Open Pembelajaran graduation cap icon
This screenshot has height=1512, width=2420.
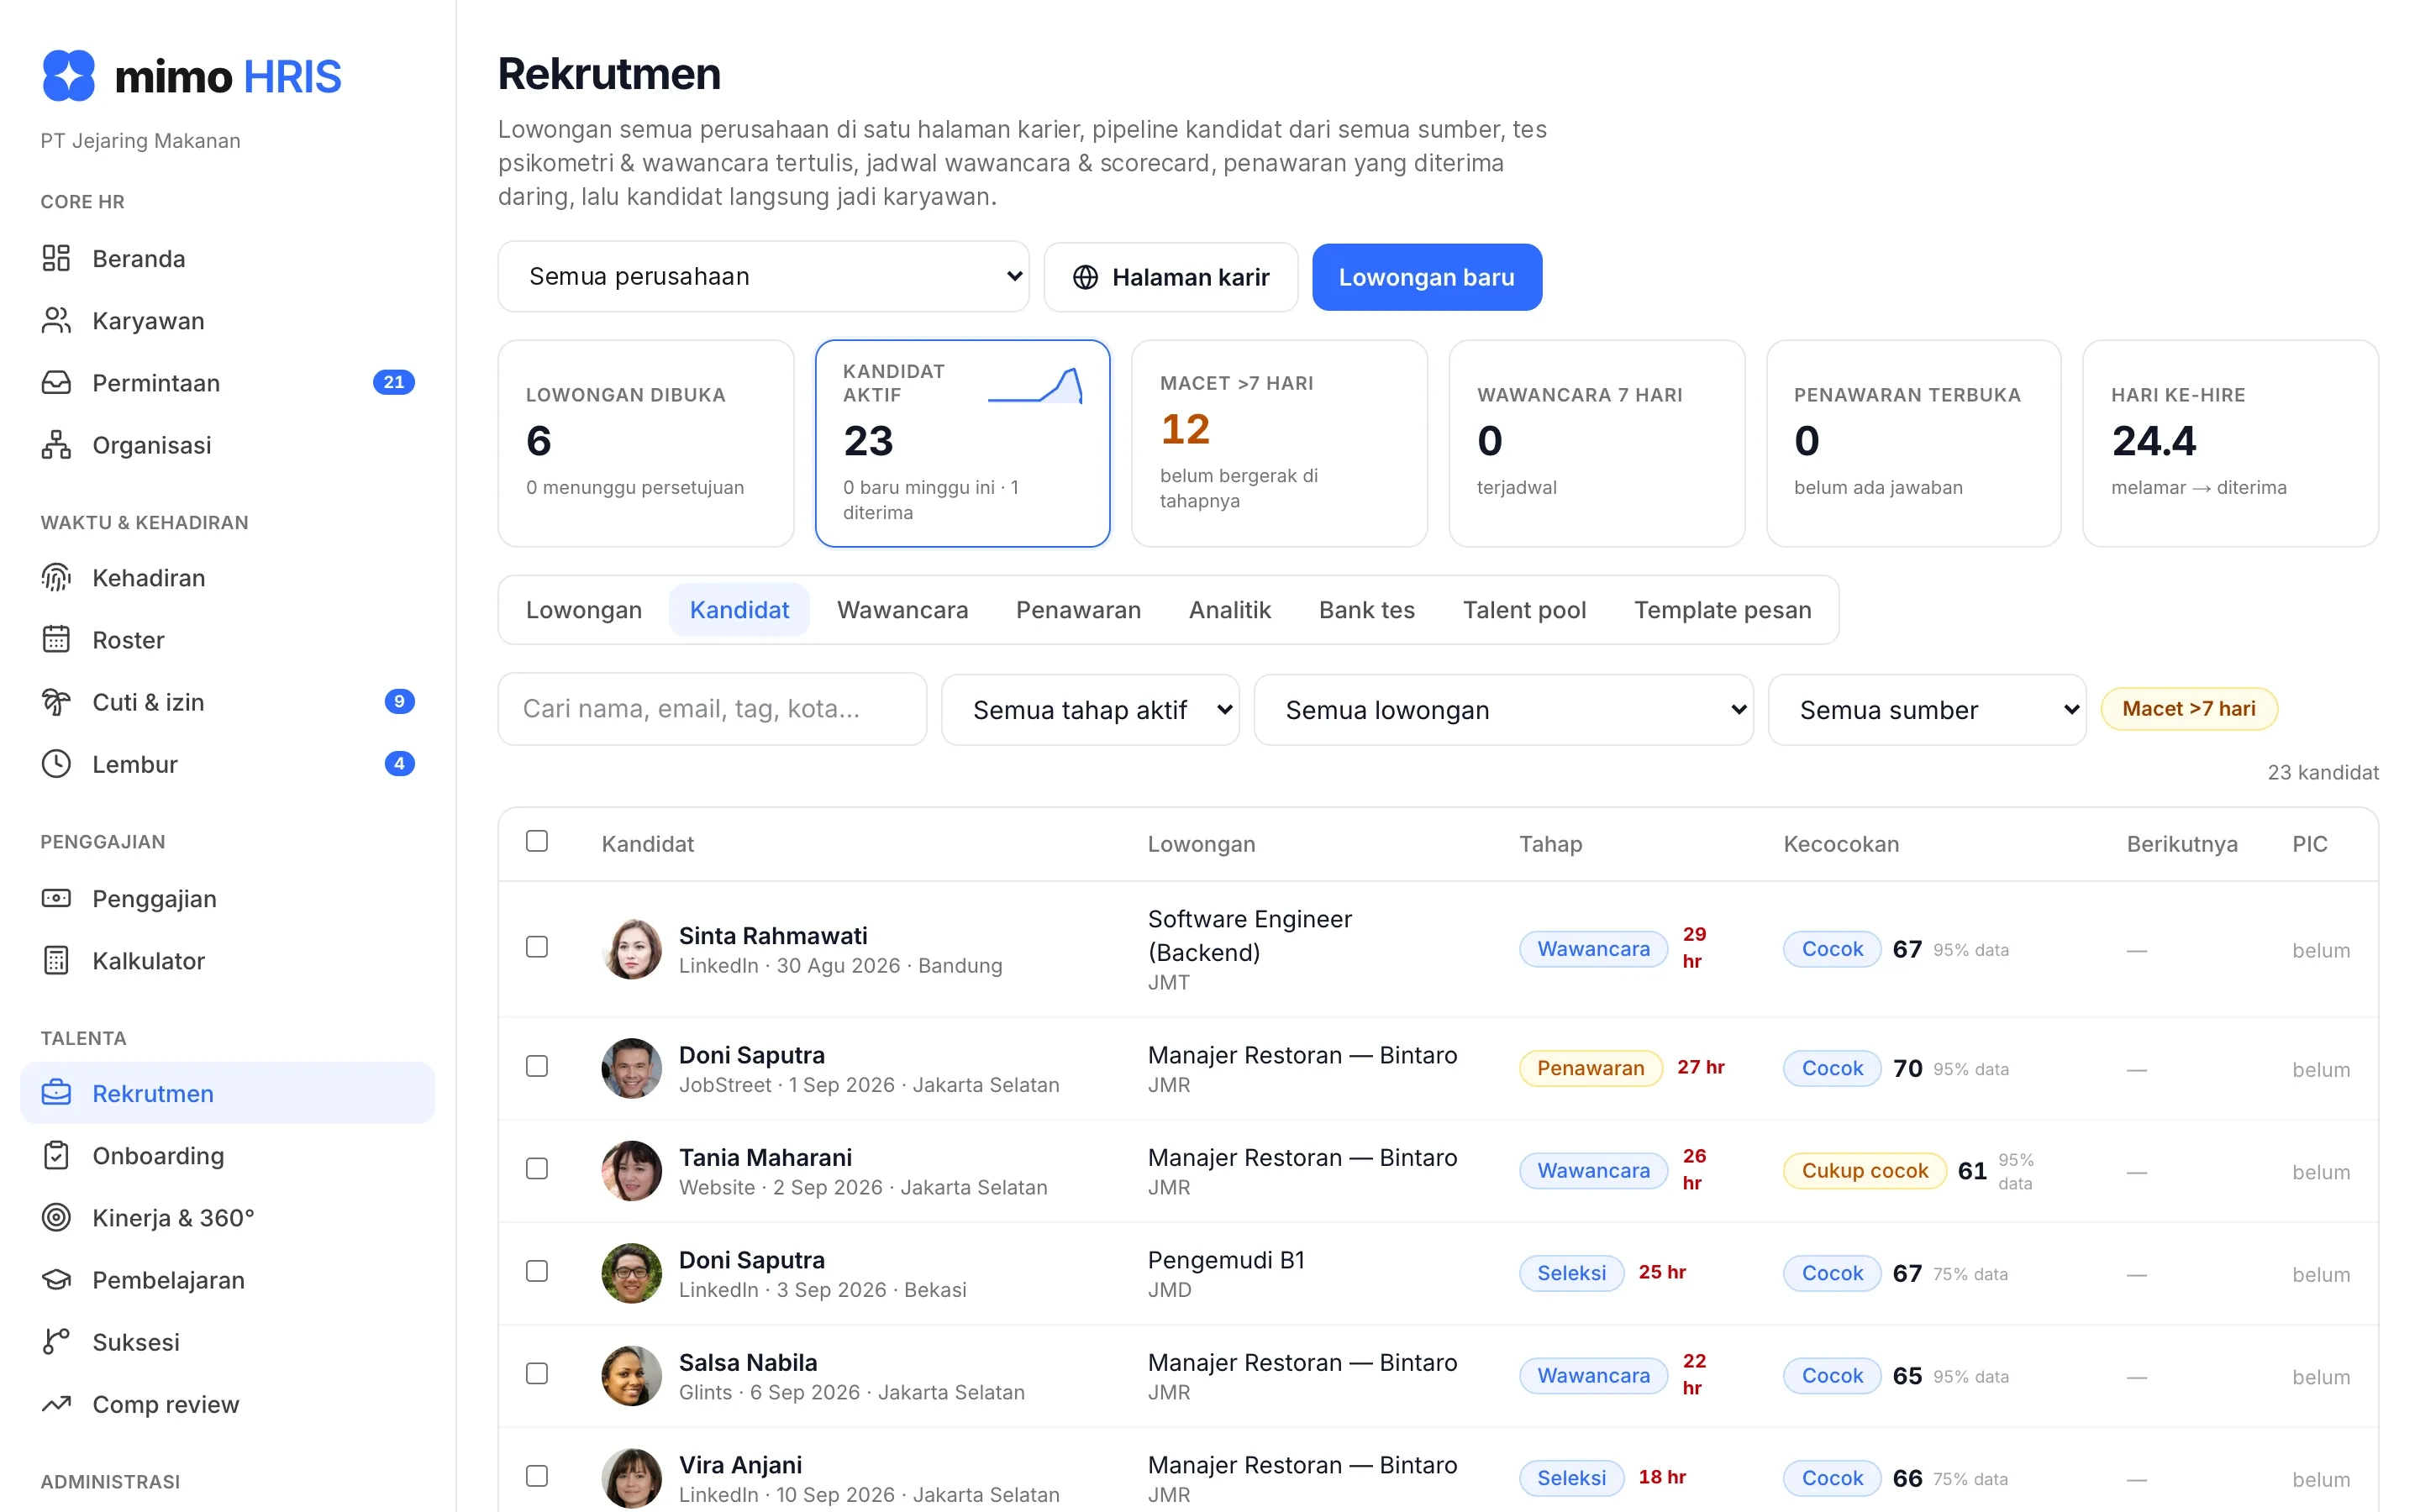click(56, 1279)
